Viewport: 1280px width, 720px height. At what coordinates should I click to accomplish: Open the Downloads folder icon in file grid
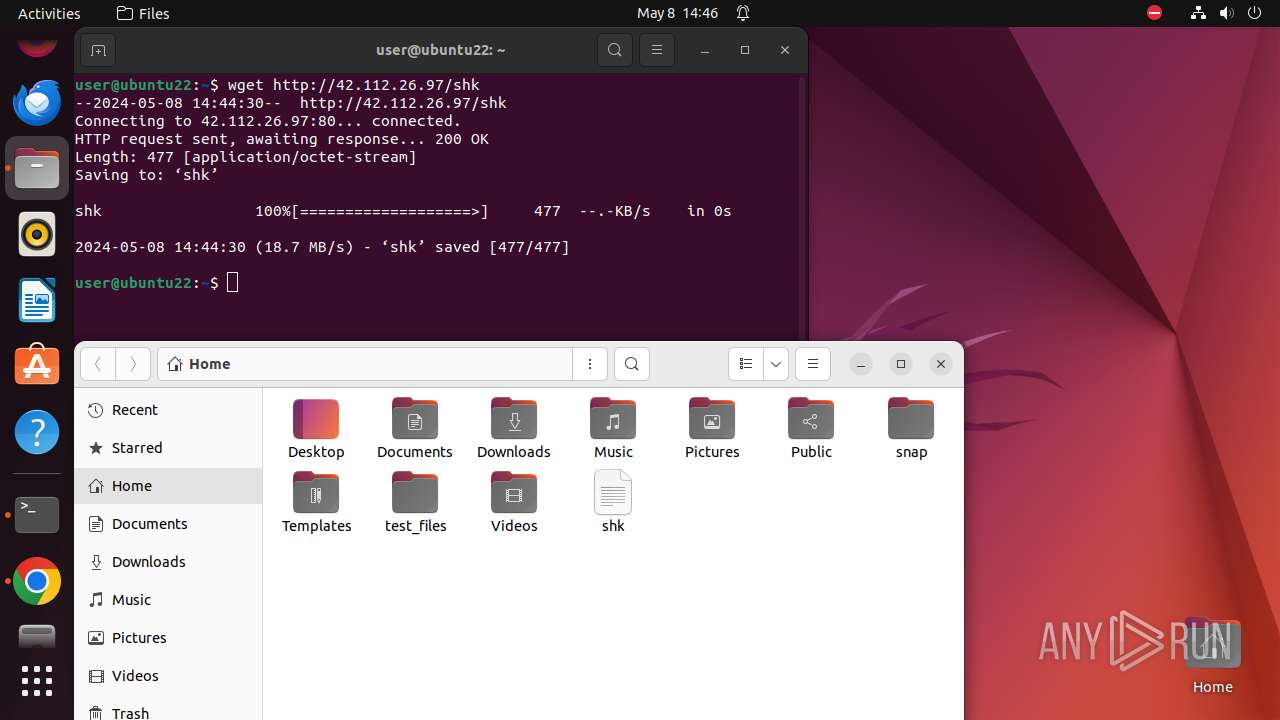pos(514,429)
